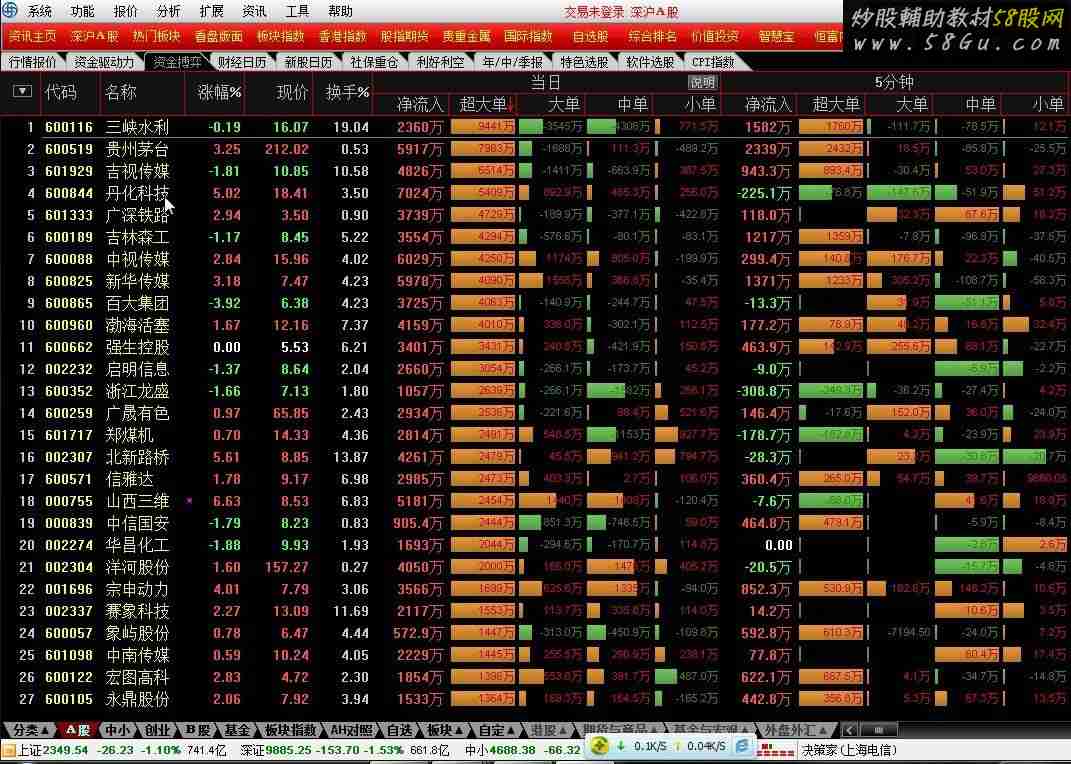
Task: Switch to the 创业 bottom tab
Action: [x=156, y=731]
